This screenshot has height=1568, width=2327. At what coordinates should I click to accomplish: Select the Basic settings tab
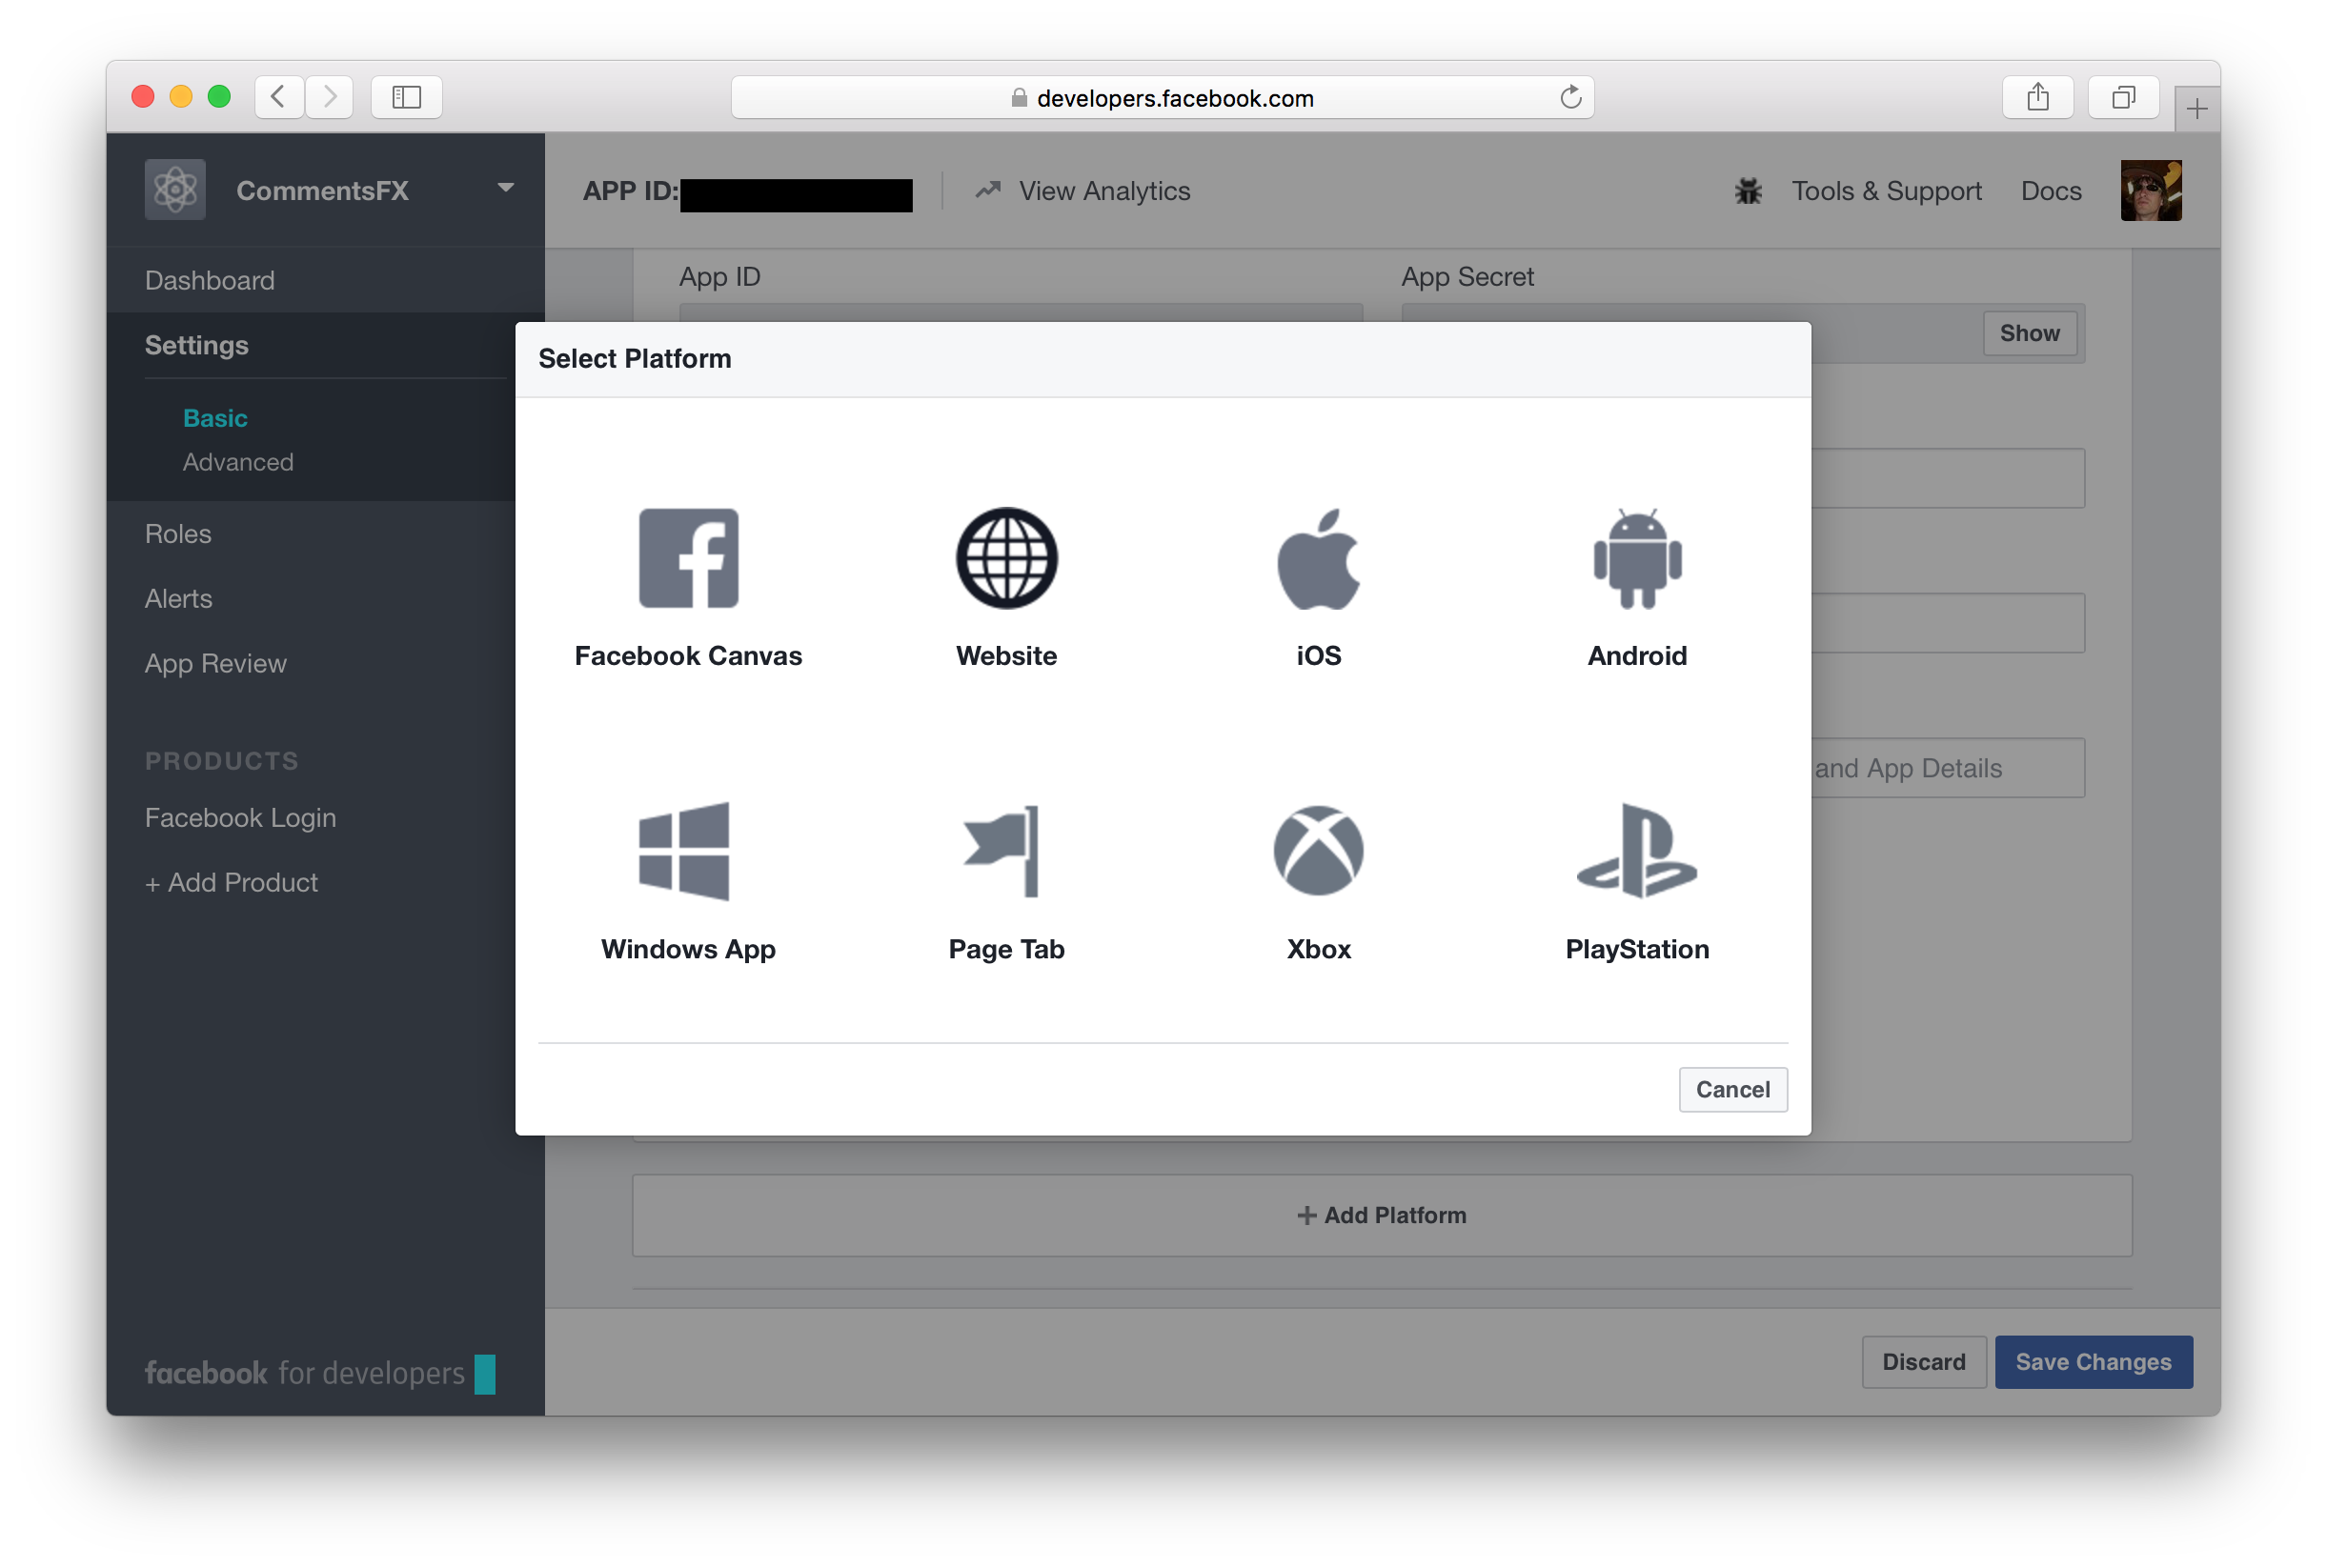[215, 418]
